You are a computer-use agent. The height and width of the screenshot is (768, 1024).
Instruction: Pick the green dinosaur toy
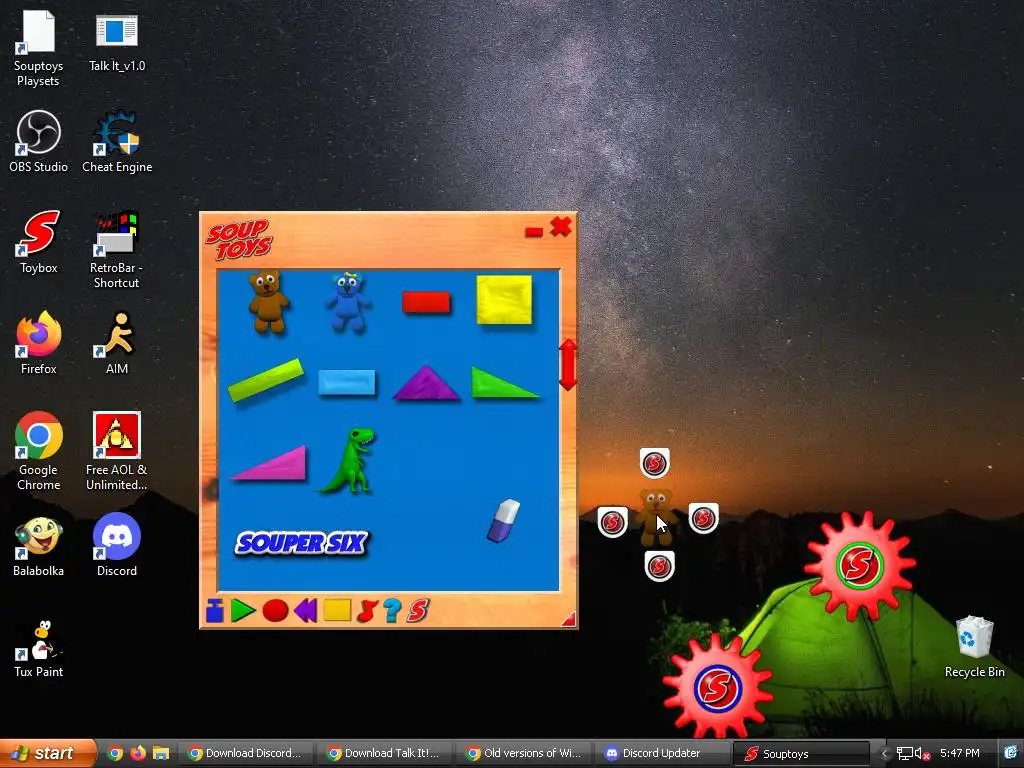(348, 460)
